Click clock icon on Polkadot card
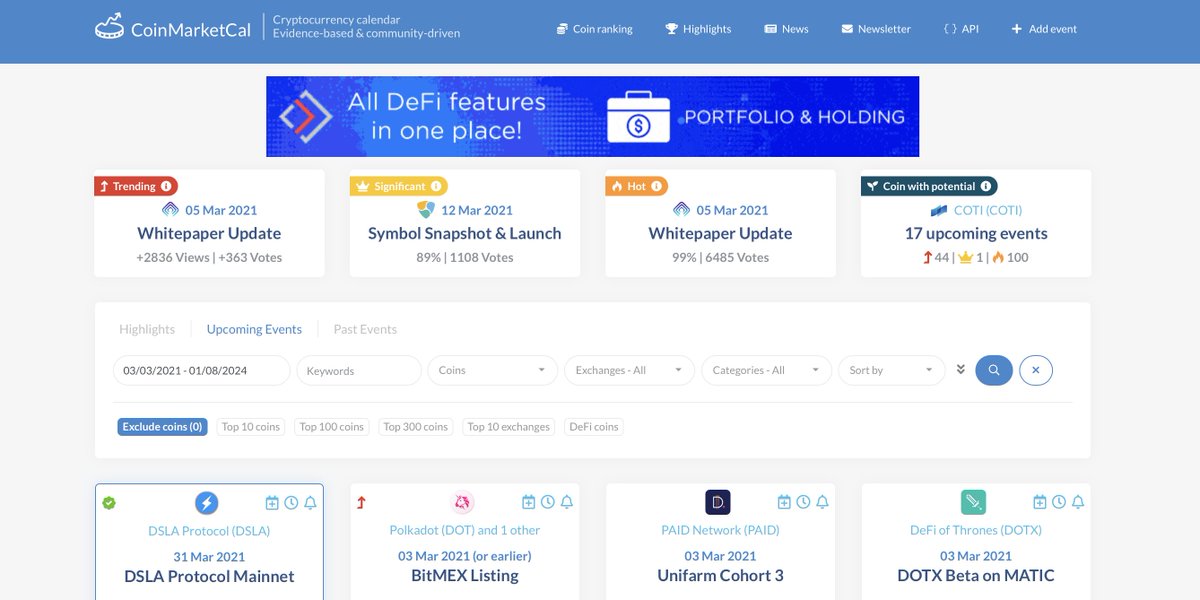1200x600 pixels. coord(548,502)
